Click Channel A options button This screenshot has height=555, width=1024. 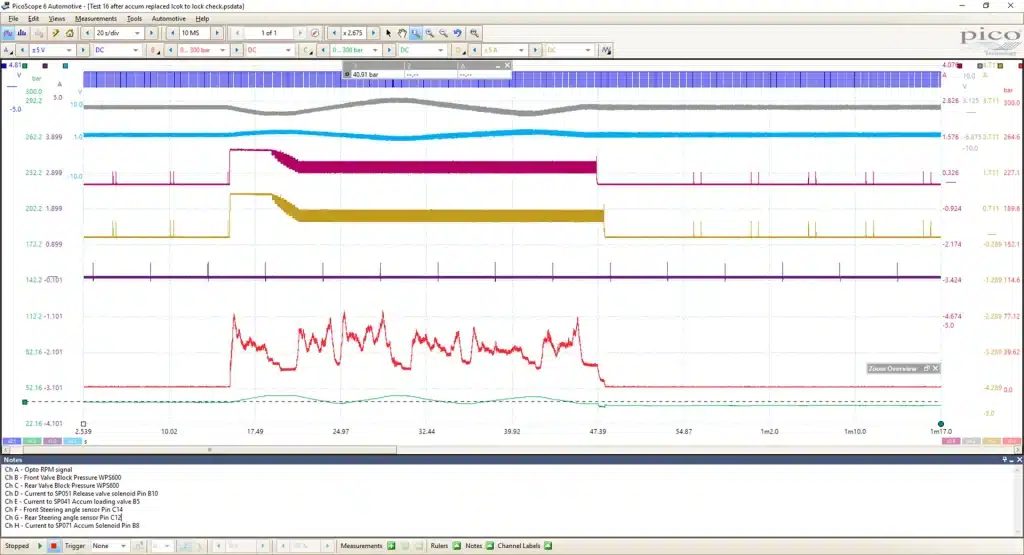[x=7, y=50]
